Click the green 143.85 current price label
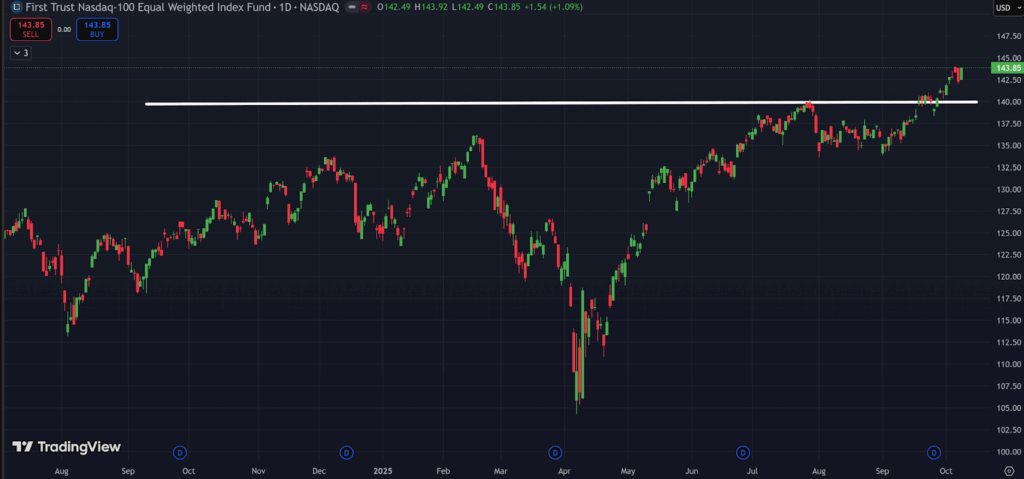 pos(1007,67)
